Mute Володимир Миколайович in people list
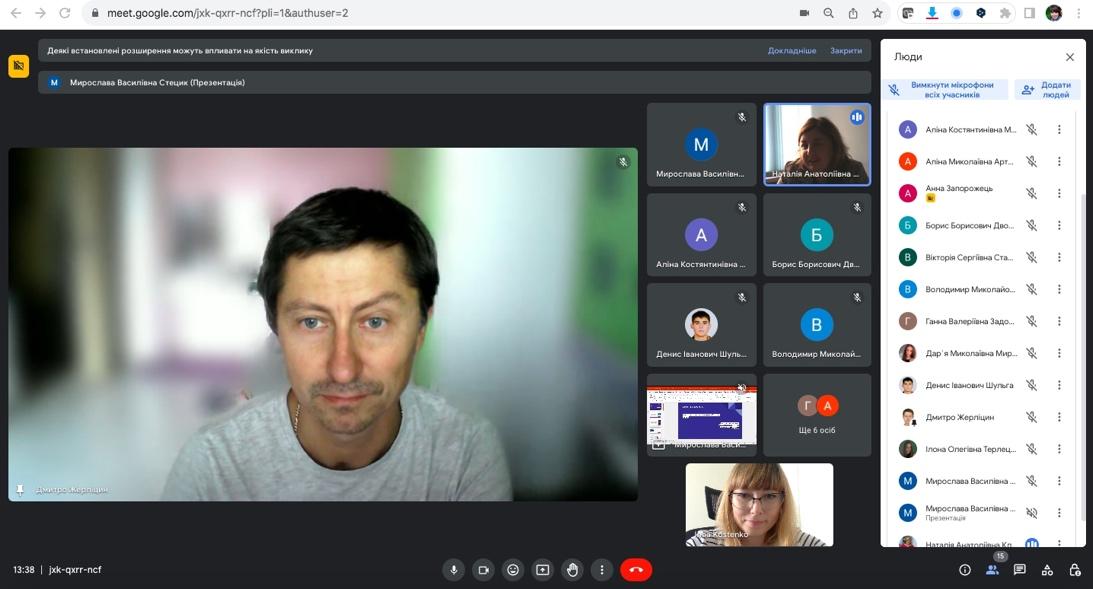1093x589 pixels. [1032, 289]
